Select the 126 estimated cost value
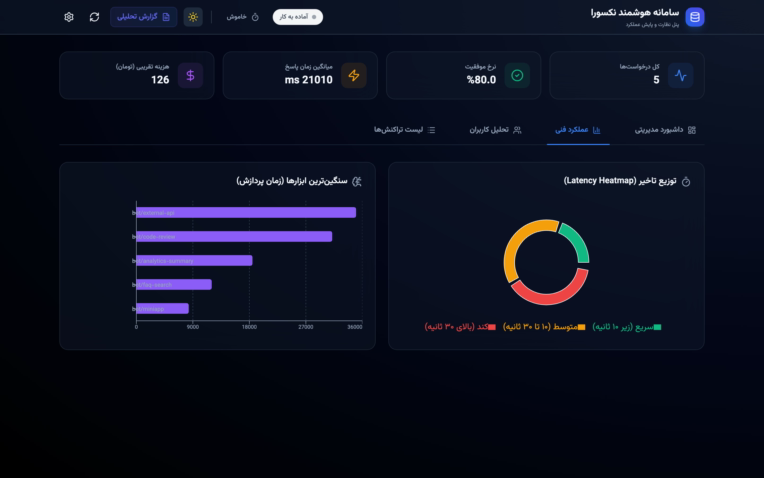The width and height of the screenshot is (764, 478). point(160,80)
